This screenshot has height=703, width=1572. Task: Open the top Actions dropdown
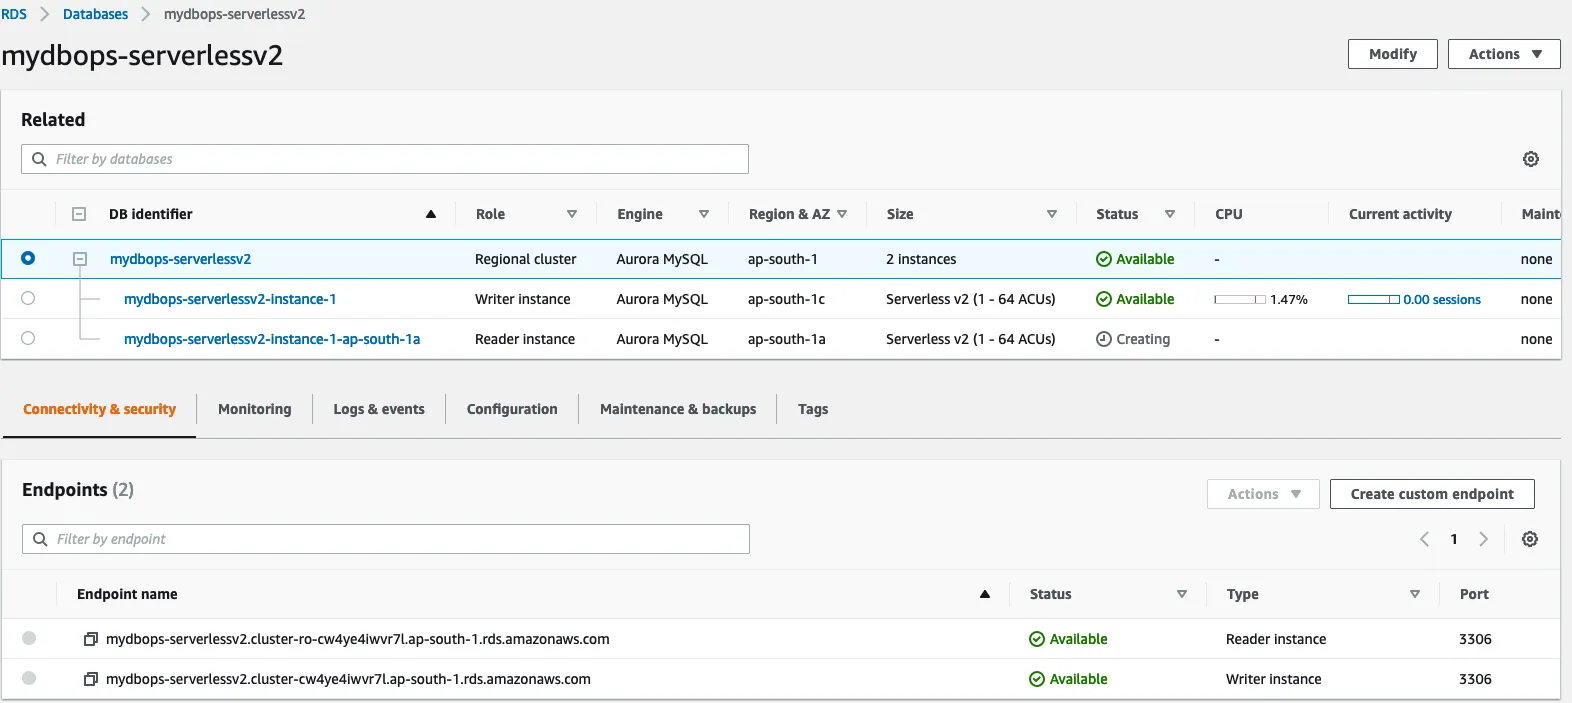pyautogui.click(x=1504, y=54)
